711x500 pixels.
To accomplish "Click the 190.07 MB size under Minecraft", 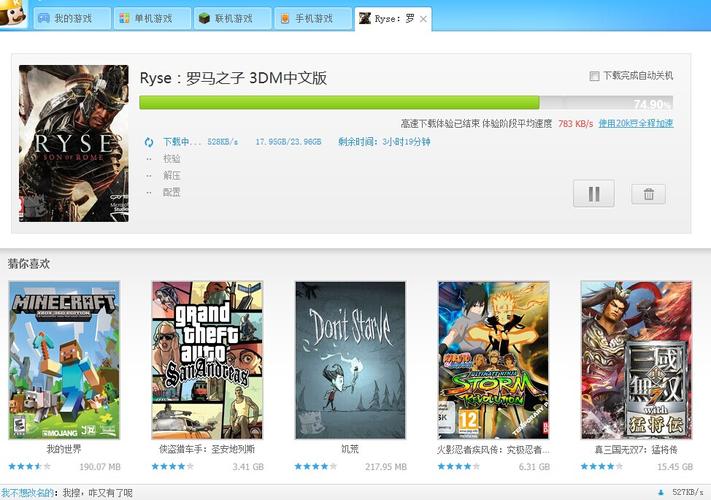I will click(100, 467).
